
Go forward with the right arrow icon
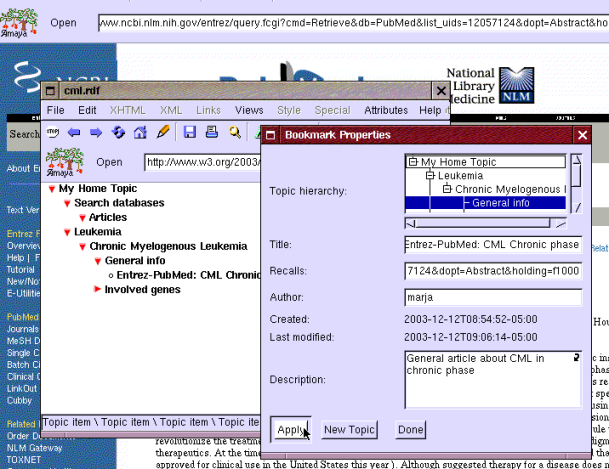coord(96,132)
